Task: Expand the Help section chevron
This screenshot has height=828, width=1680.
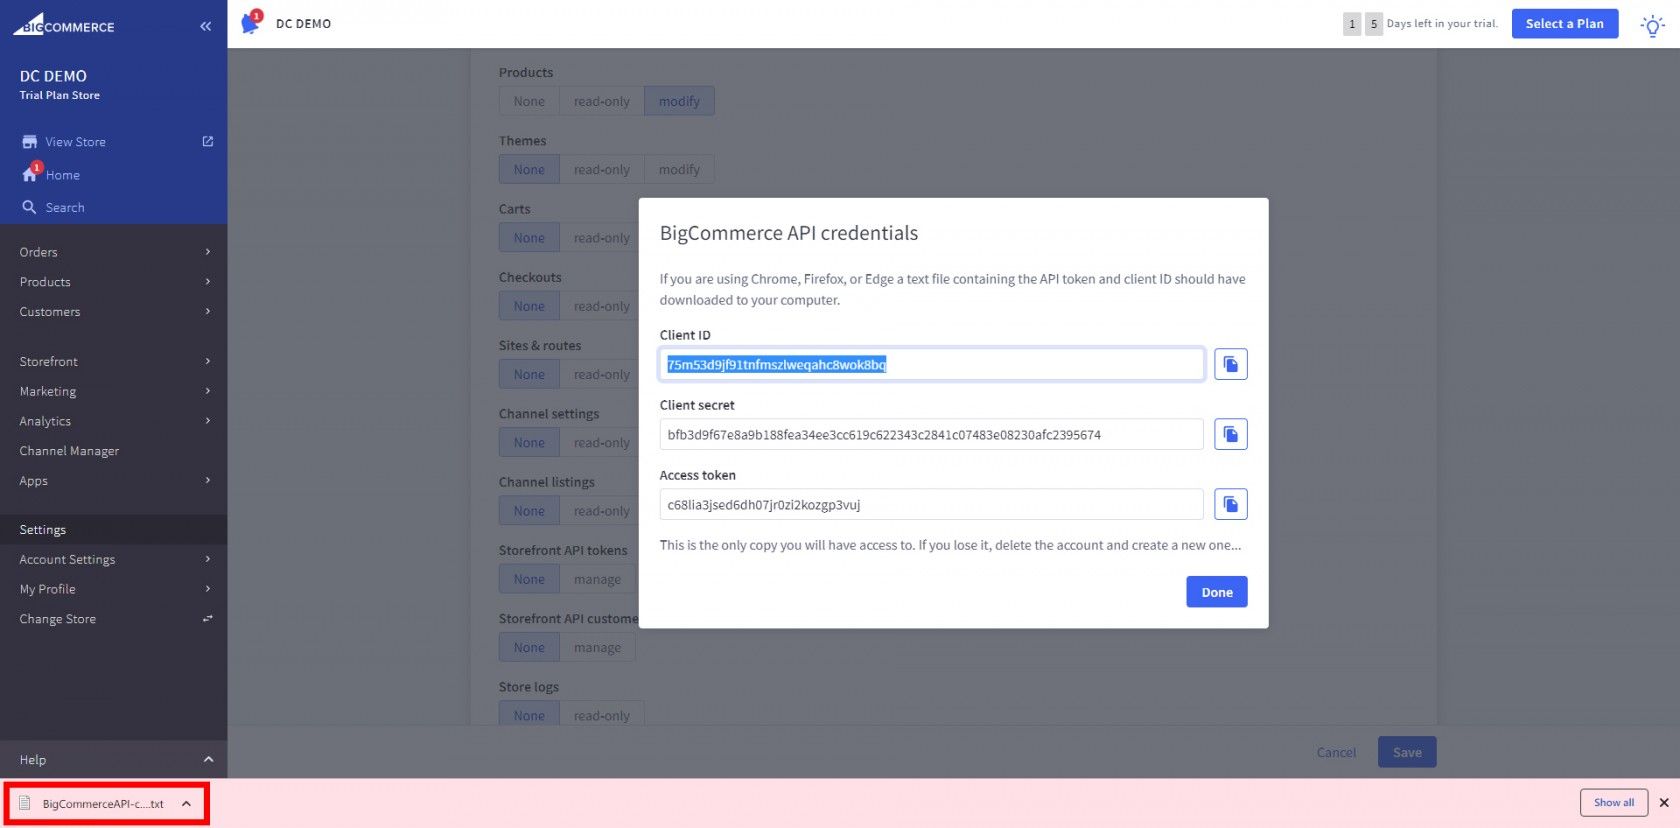Action: [208, 760]
